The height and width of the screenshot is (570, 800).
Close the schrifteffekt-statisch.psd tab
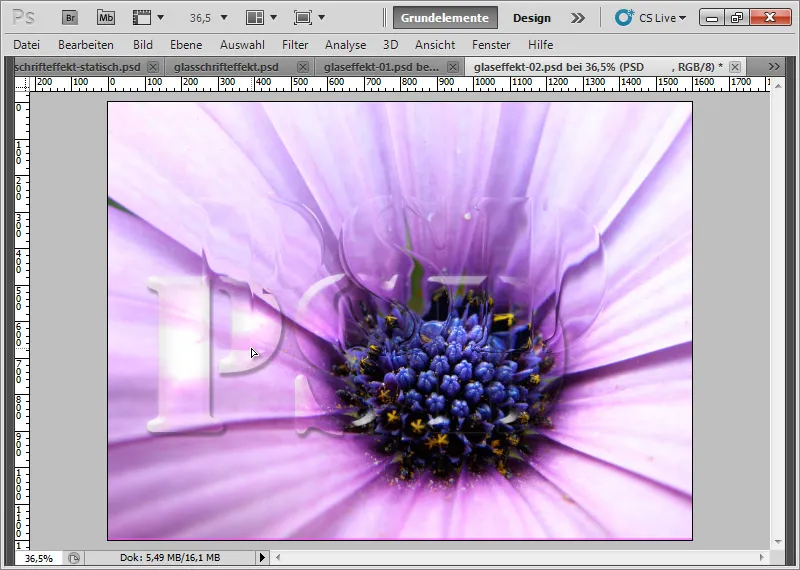tap(153, 67)
